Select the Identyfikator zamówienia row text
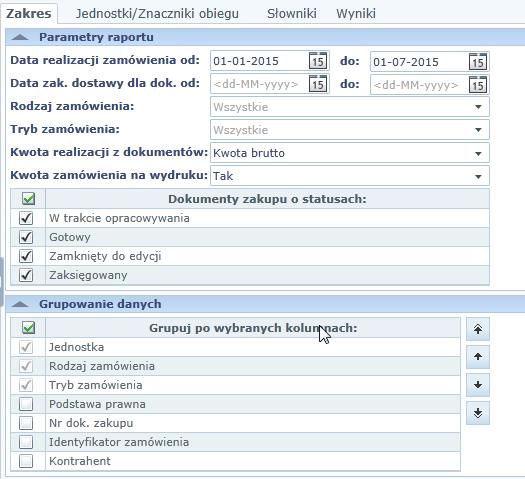Screen dimensions: 525x479 (x=119, y=442)
